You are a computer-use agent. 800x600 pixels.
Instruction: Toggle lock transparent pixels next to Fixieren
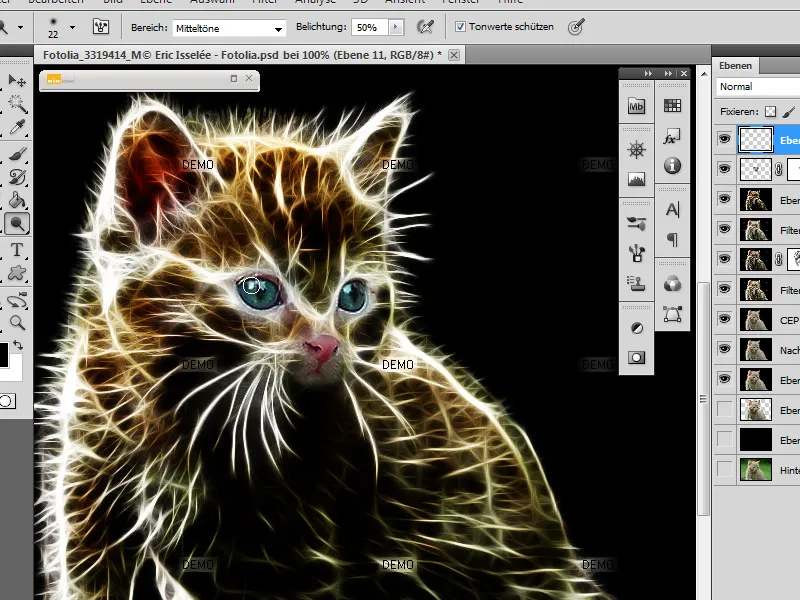point(770,112)
